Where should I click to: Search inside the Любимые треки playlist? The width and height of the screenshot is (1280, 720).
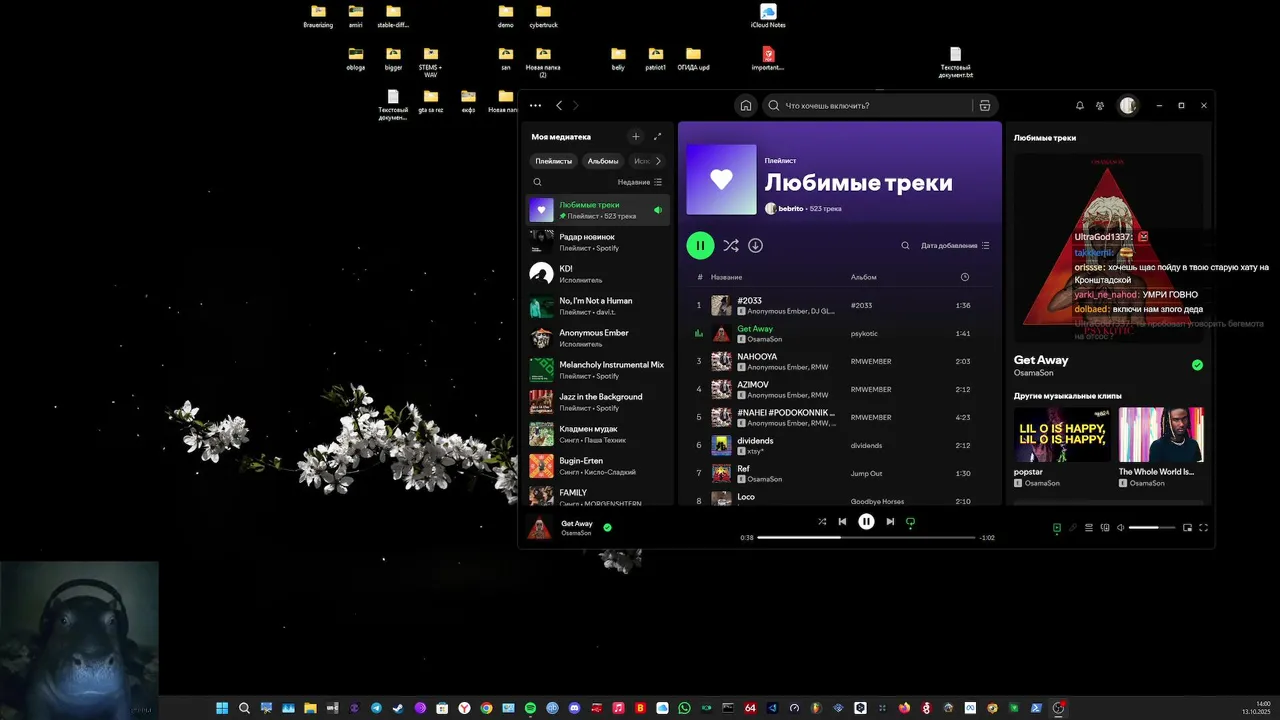click(x=906, y=245)
